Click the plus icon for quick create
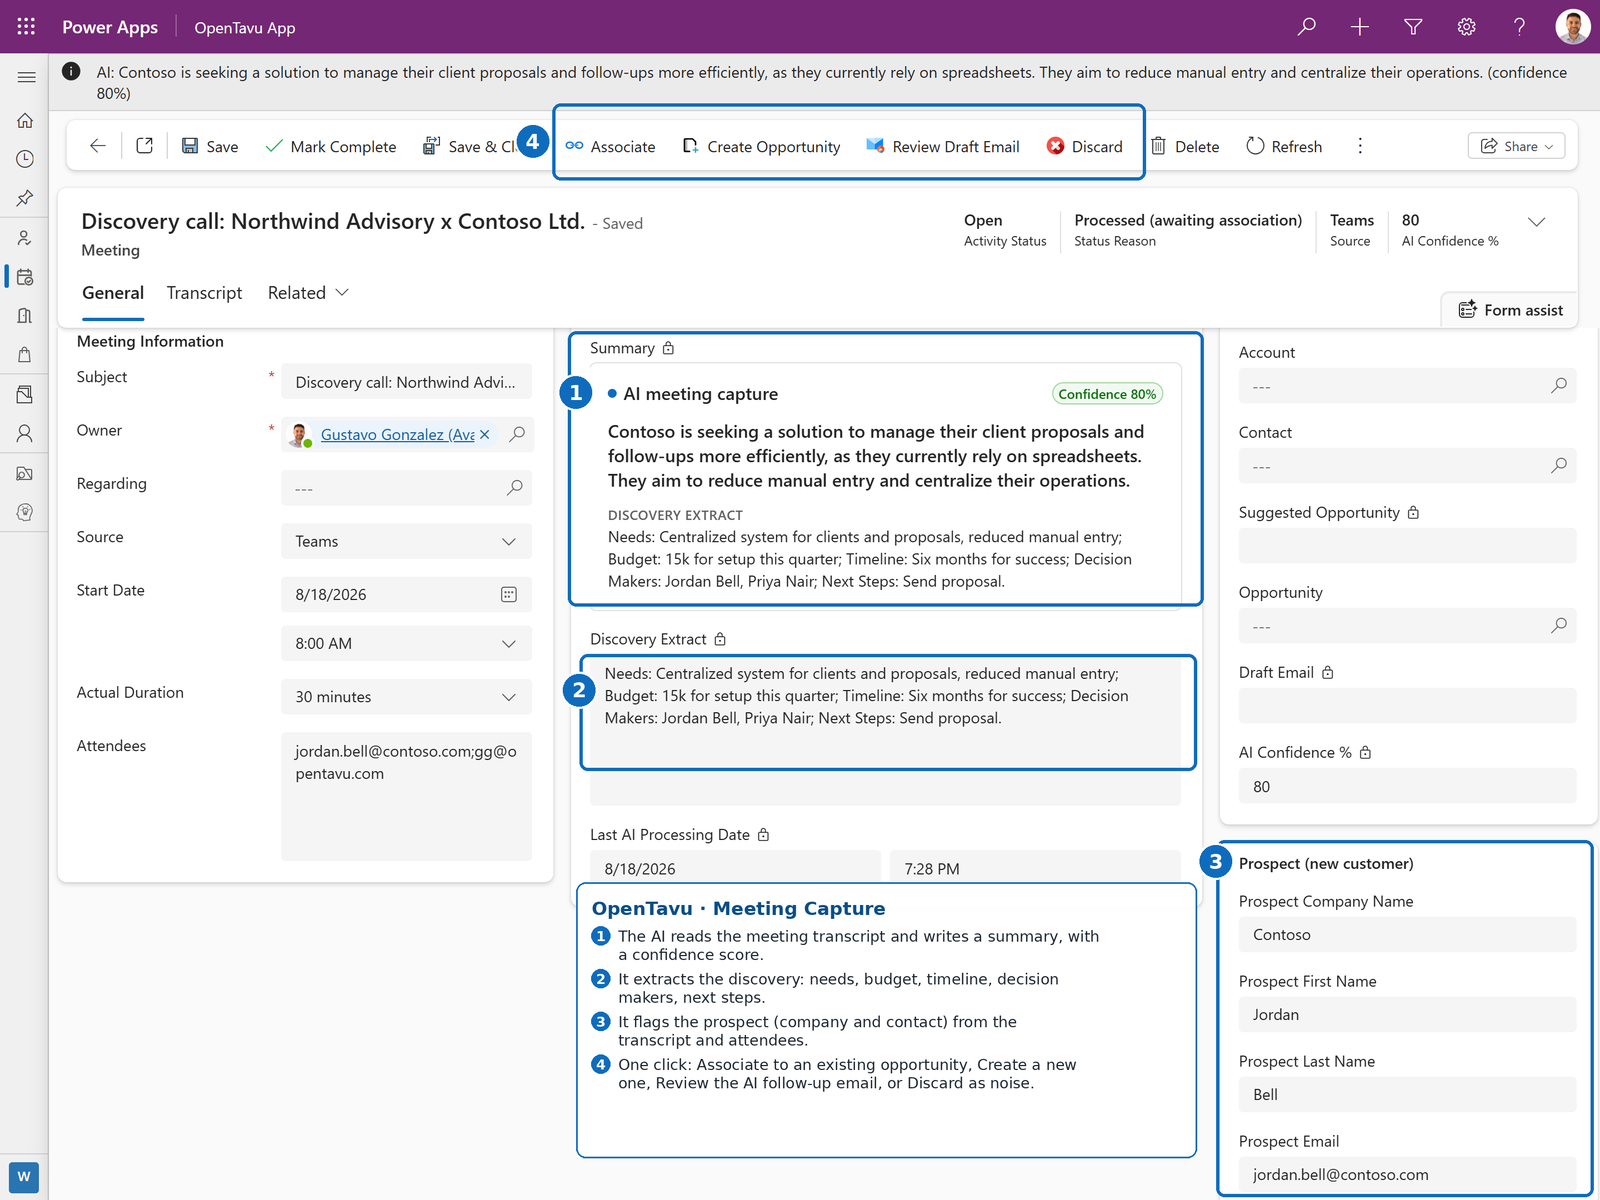Image resolution: width=1600 pixels, height=1200 pixels. [1359, 27]
